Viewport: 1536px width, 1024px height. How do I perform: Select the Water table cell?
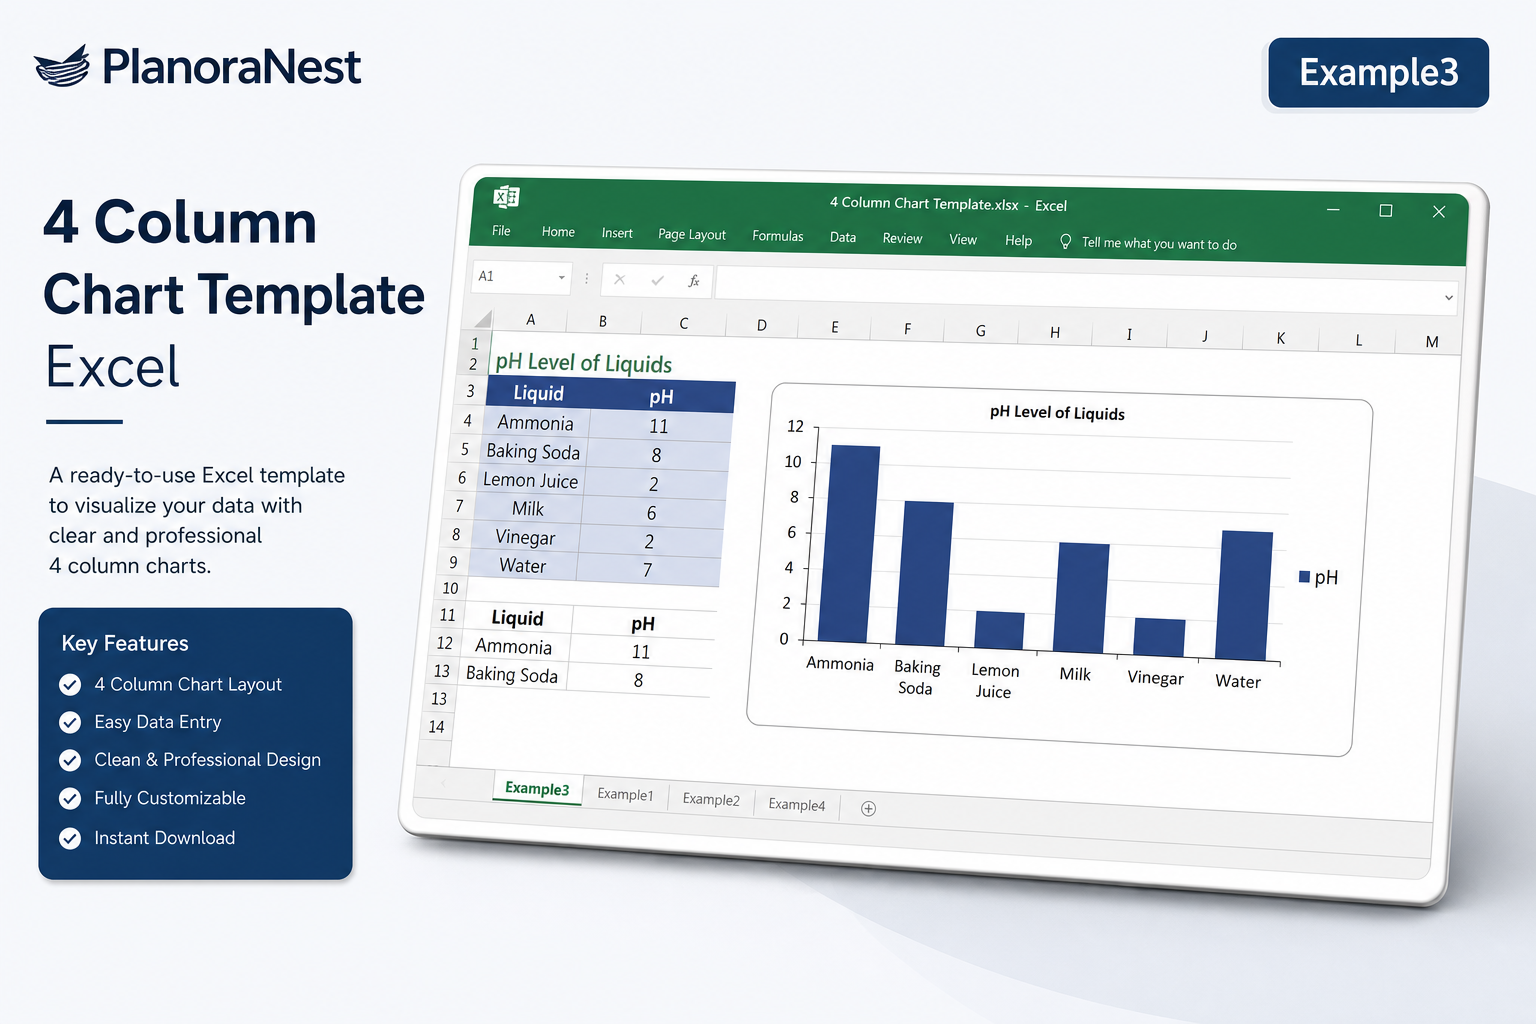click(522, 566)
